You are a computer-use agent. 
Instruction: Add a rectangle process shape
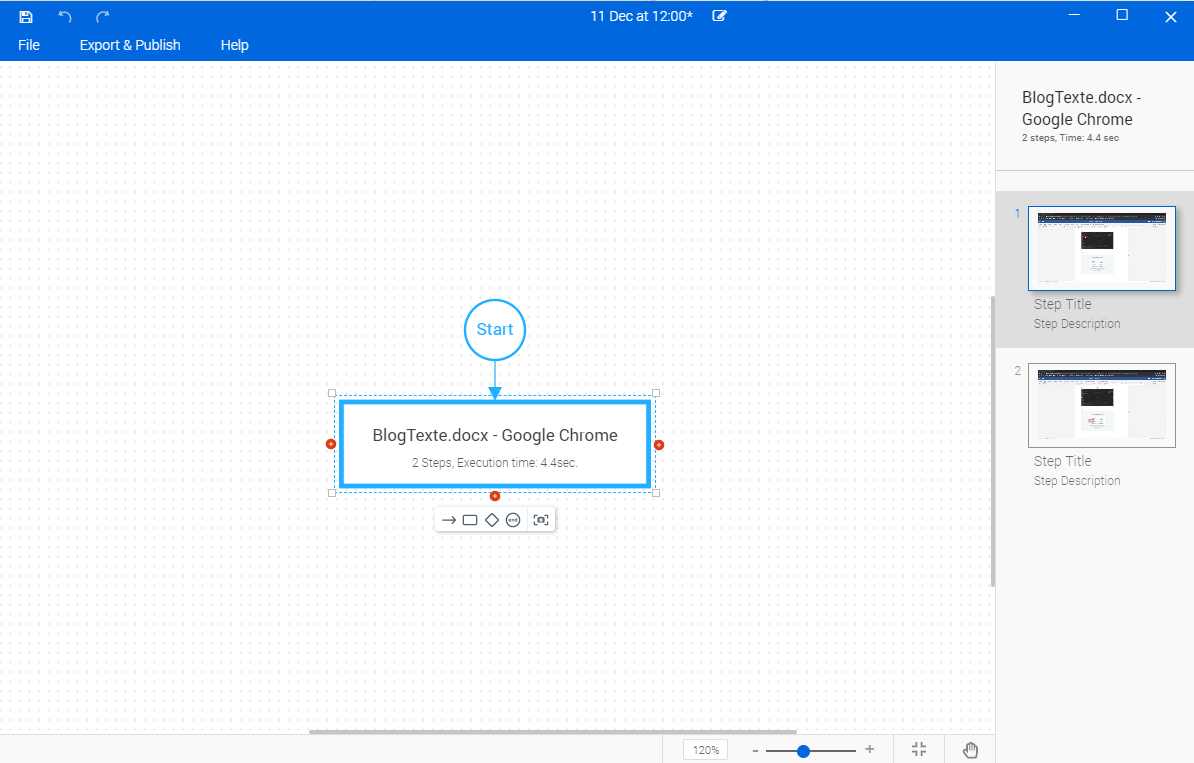coord(470,520)
